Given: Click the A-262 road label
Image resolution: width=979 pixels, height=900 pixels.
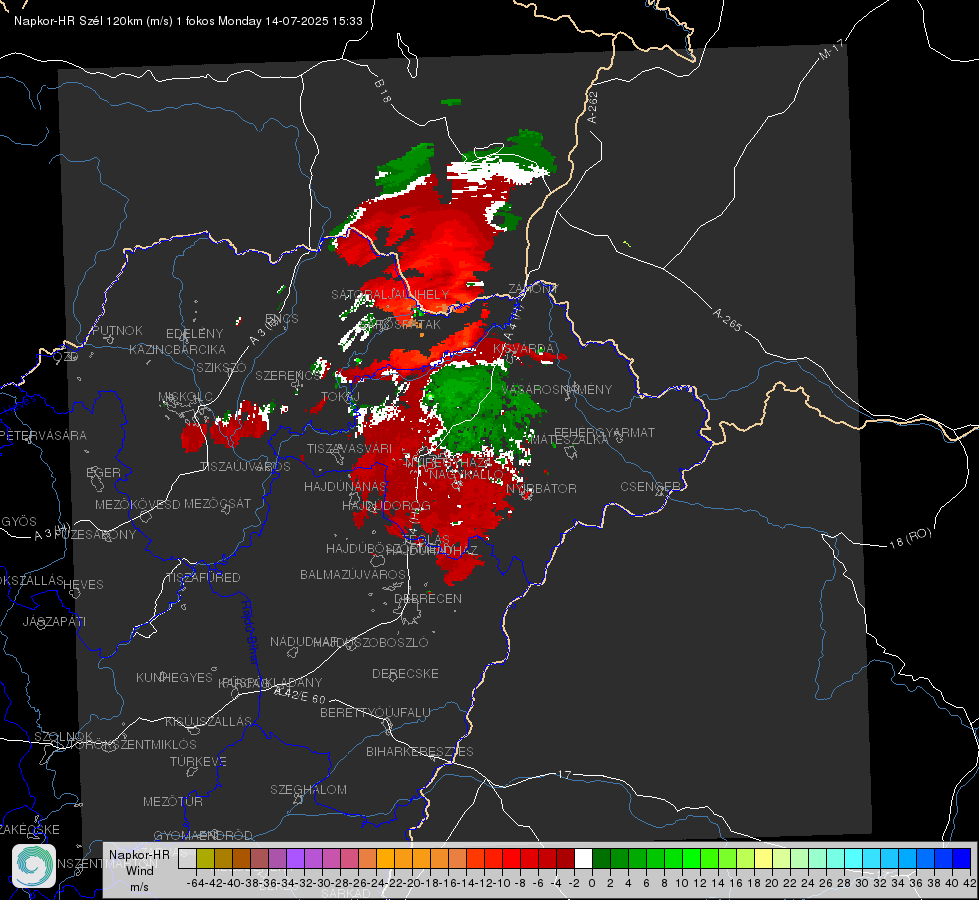Looking at the screenshot, I should point(593,107).
